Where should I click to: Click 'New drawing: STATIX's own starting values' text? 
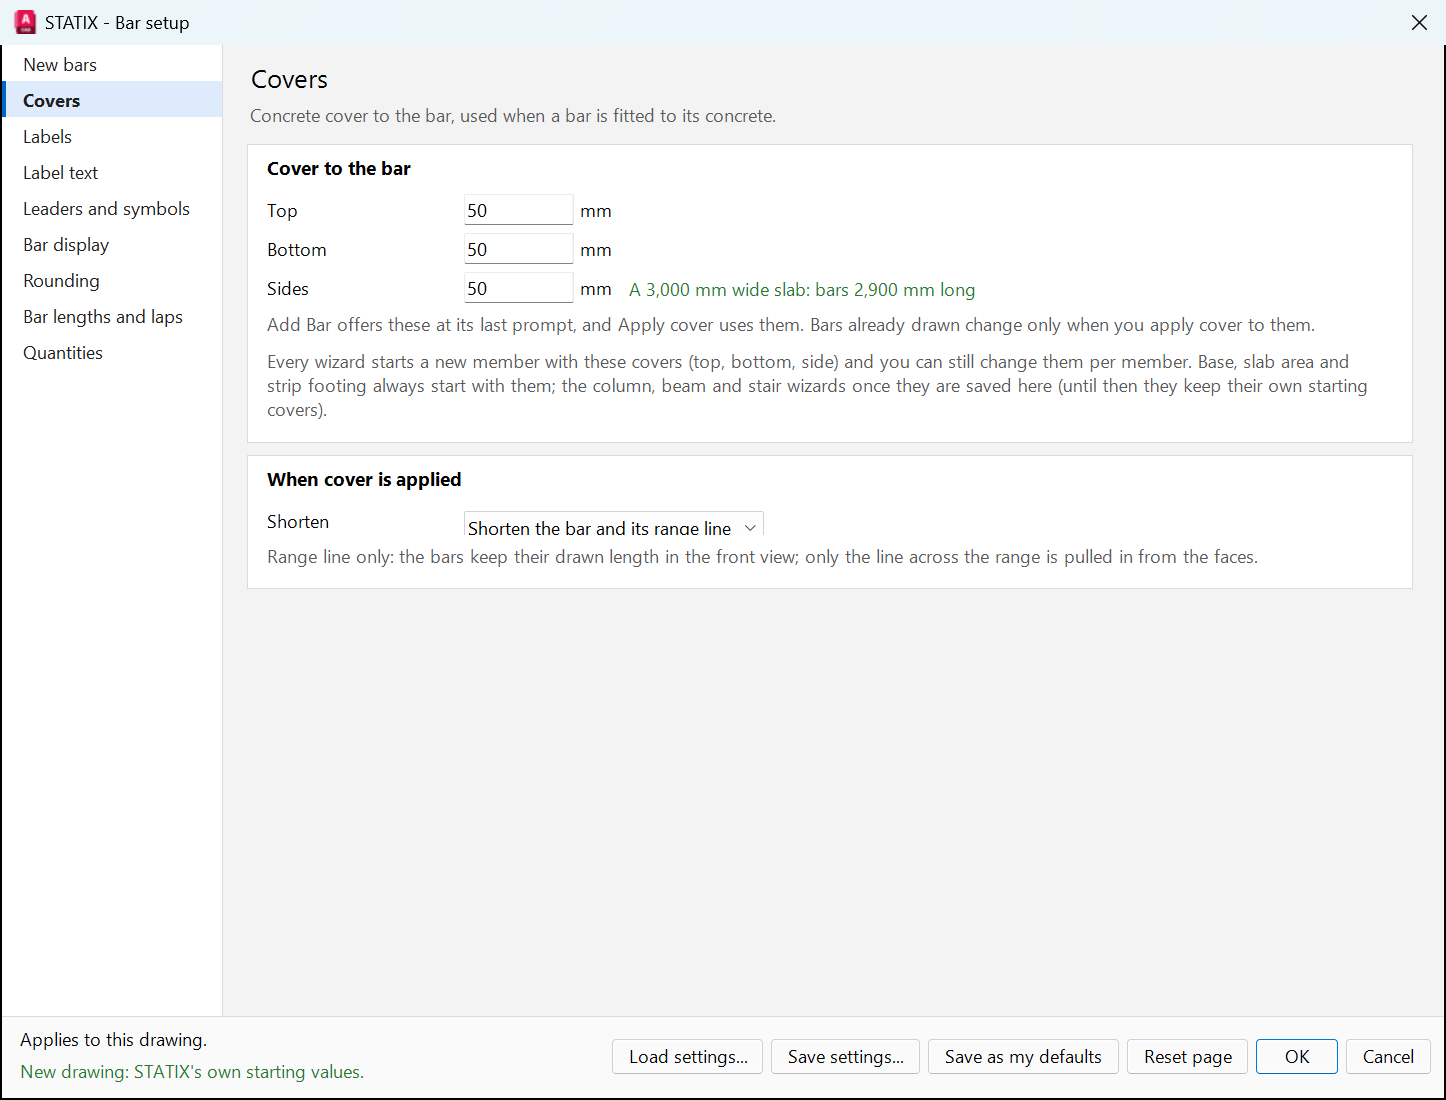pos(192,1072)
